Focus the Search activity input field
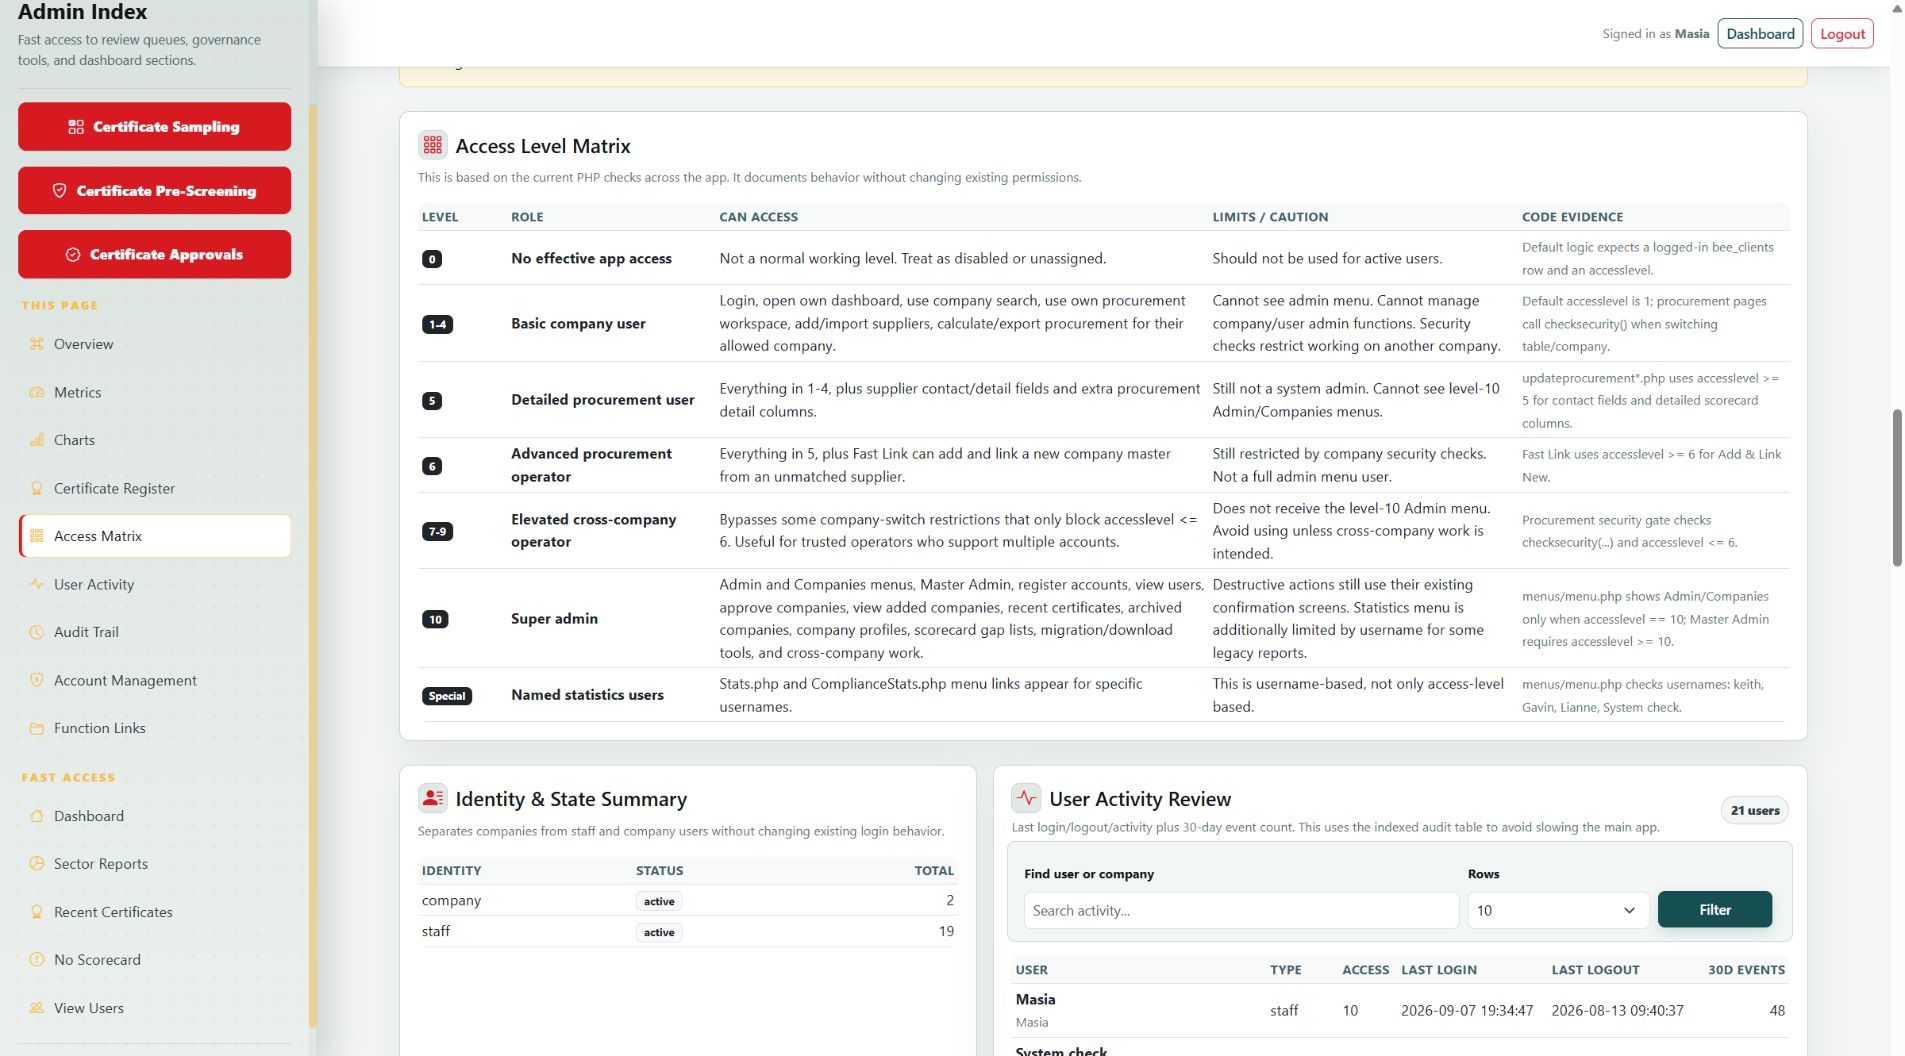 point(1241,910)
